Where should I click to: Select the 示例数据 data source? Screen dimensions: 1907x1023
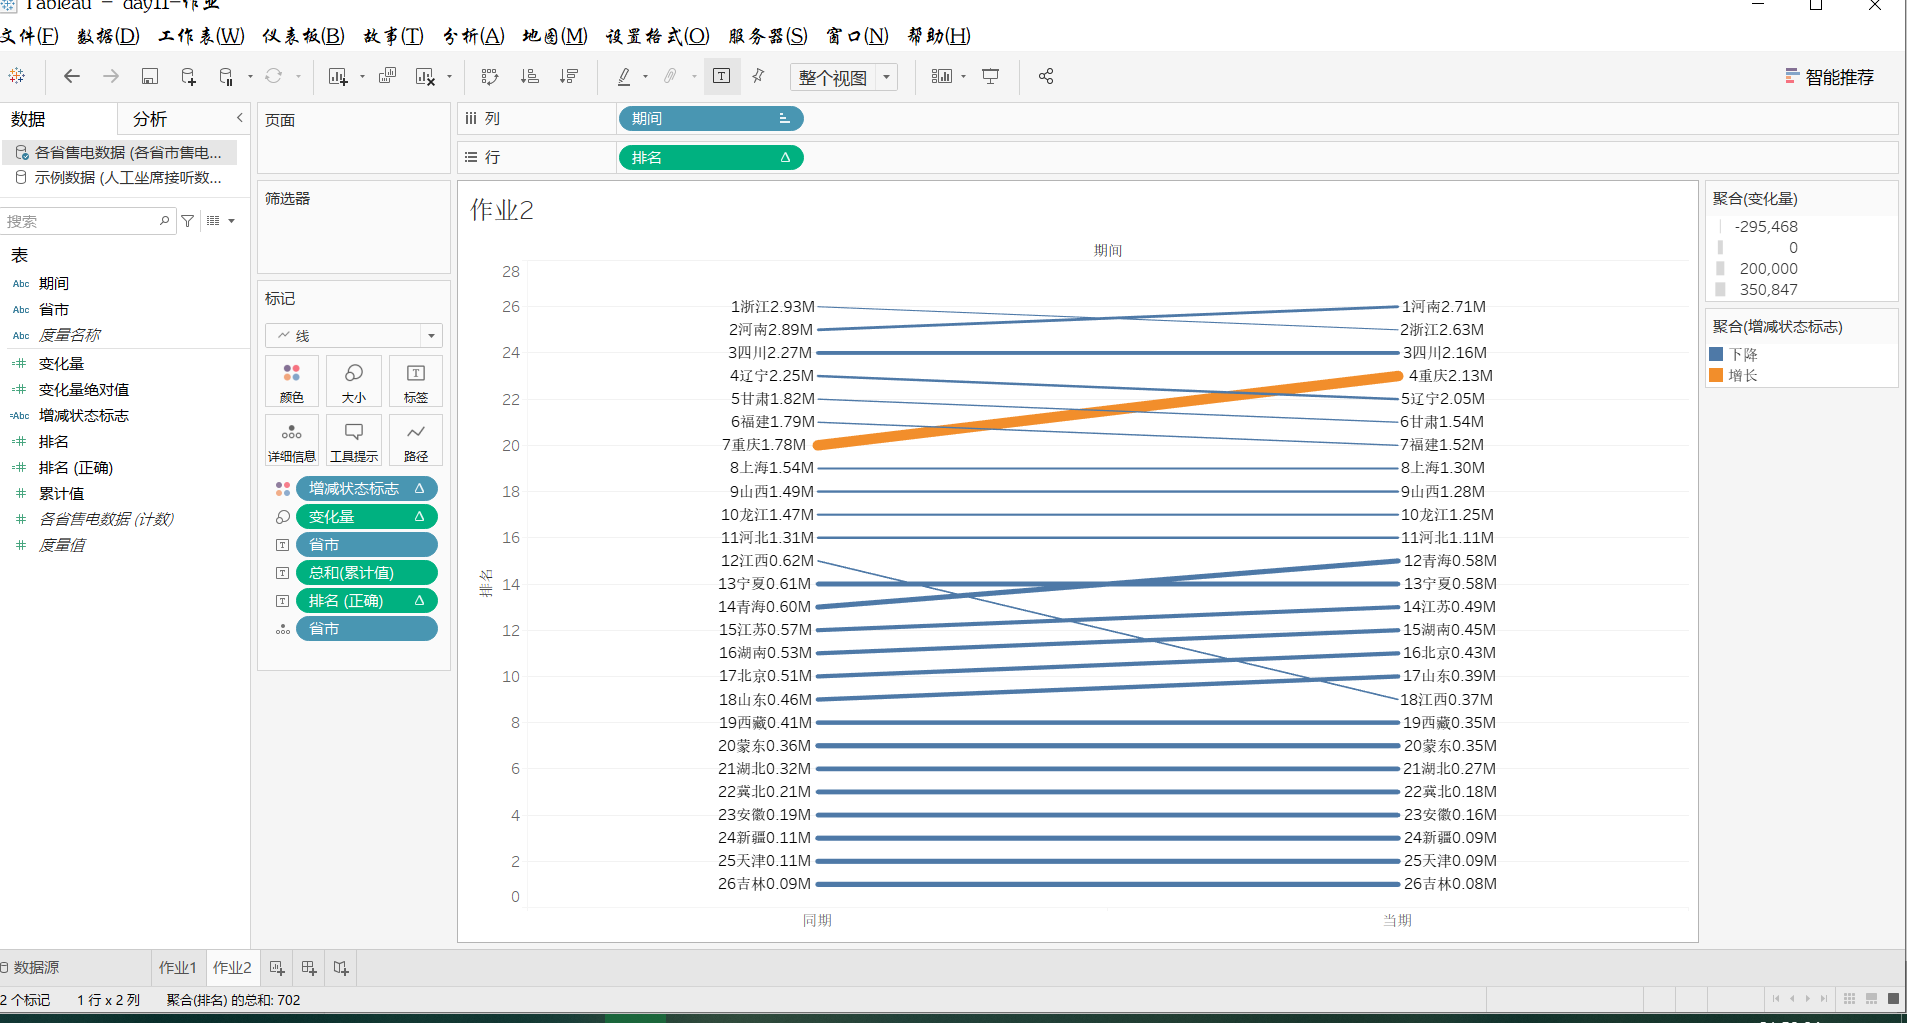120,177
